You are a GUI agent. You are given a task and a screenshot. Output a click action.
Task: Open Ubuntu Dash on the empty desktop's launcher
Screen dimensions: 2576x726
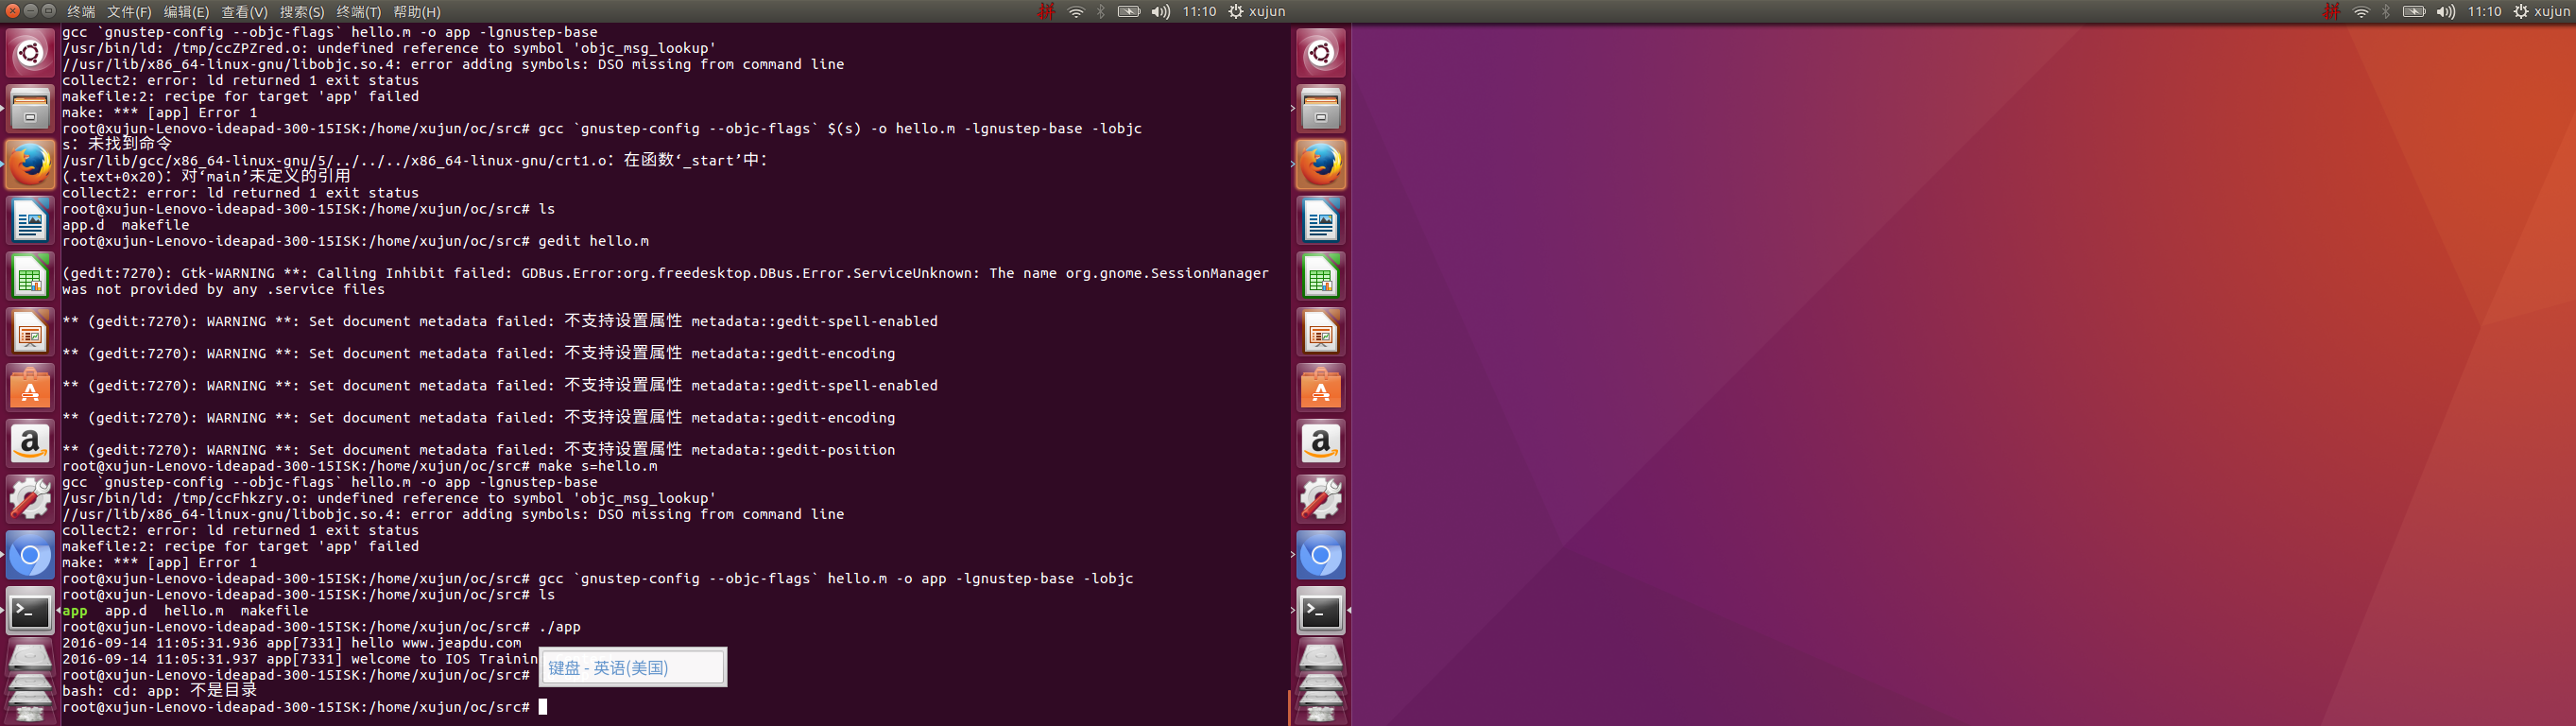pyautogui.click(x=1321, y=52)
